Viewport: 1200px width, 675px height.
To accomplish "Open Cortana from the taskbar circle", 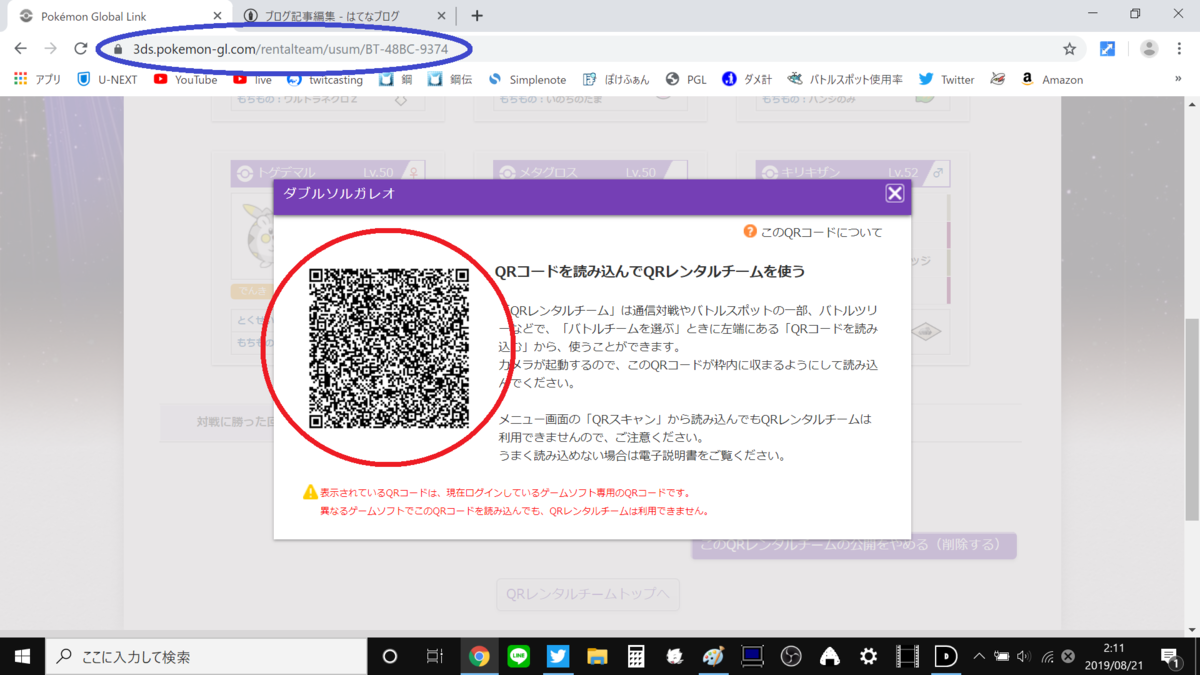I will [390, 656].
